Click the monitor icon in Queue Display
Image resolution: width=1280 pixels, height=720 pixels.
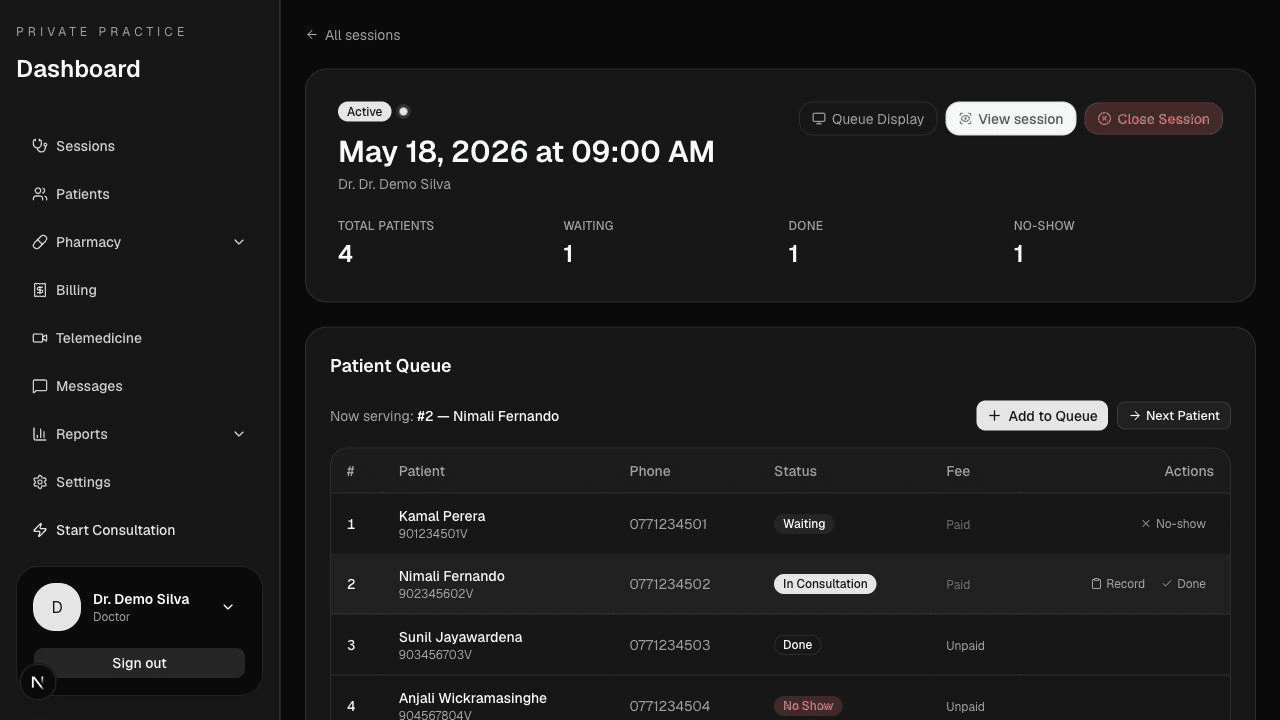point(819,119)
